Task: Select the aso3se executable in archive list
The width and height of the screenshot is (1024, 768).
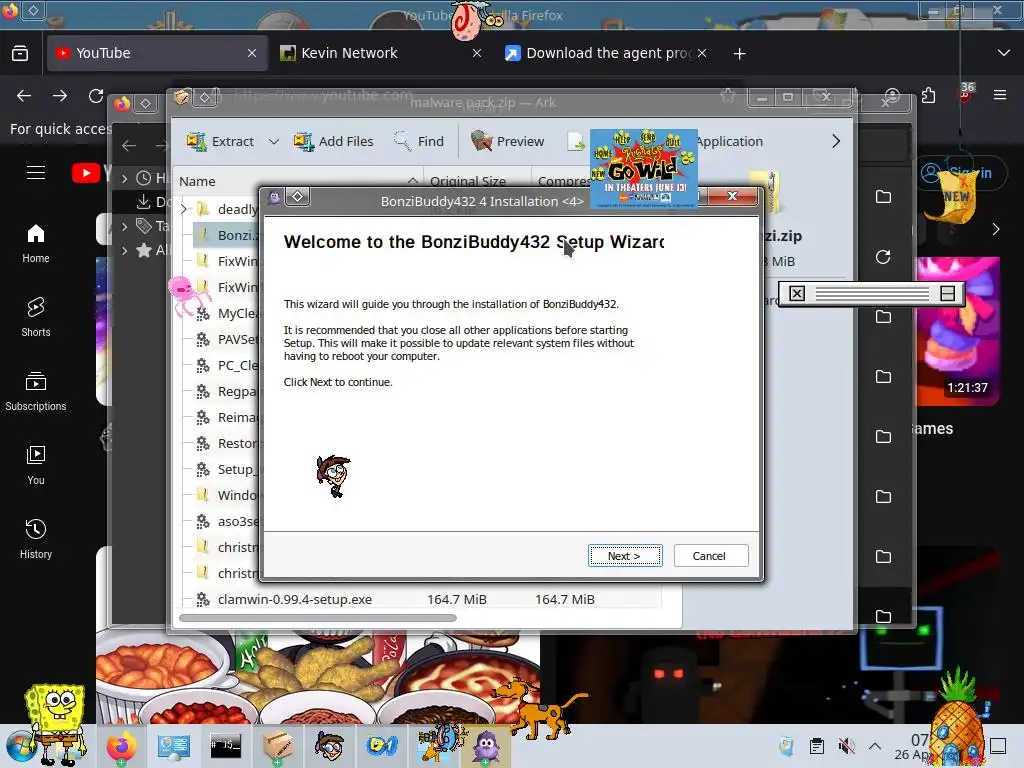Action: [x=227, y=521]
